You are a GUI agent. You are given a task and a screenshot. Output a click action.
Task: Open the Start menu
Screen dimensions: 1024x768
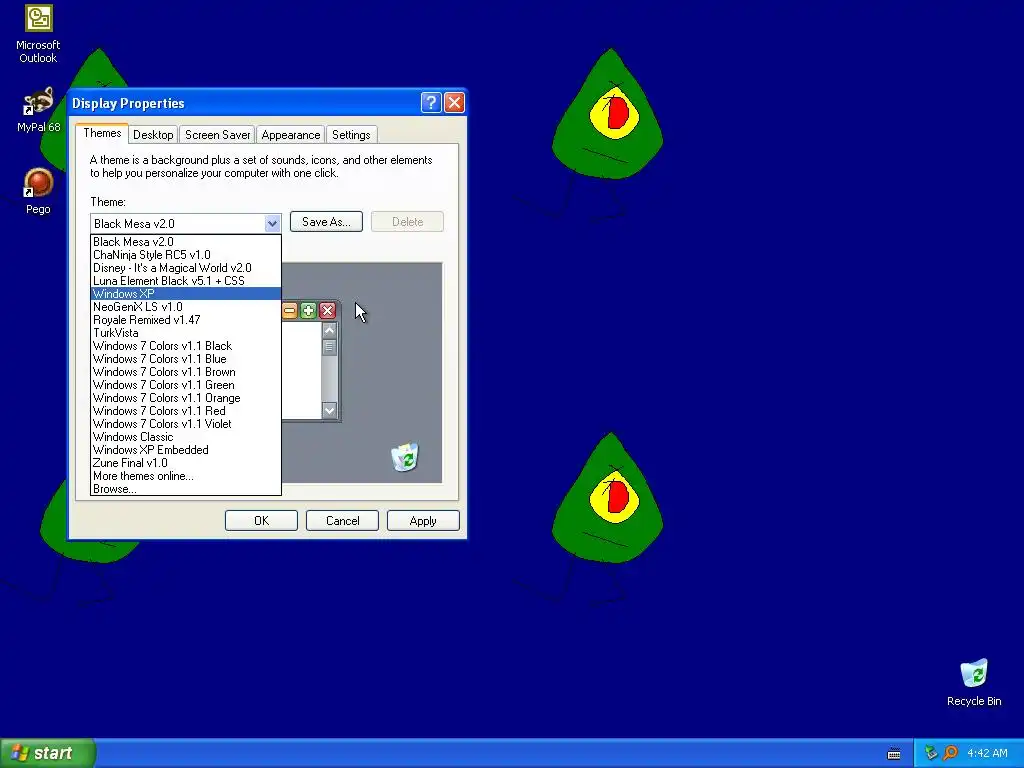(x=47, y=753)
